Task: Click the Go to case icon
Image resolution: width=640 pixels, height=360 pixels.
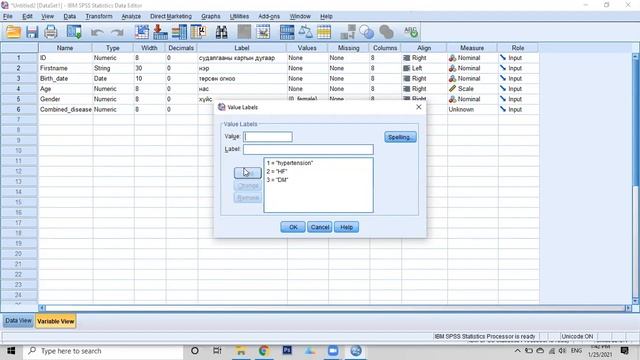Action: pyautogui.click(x=142, y=32)
